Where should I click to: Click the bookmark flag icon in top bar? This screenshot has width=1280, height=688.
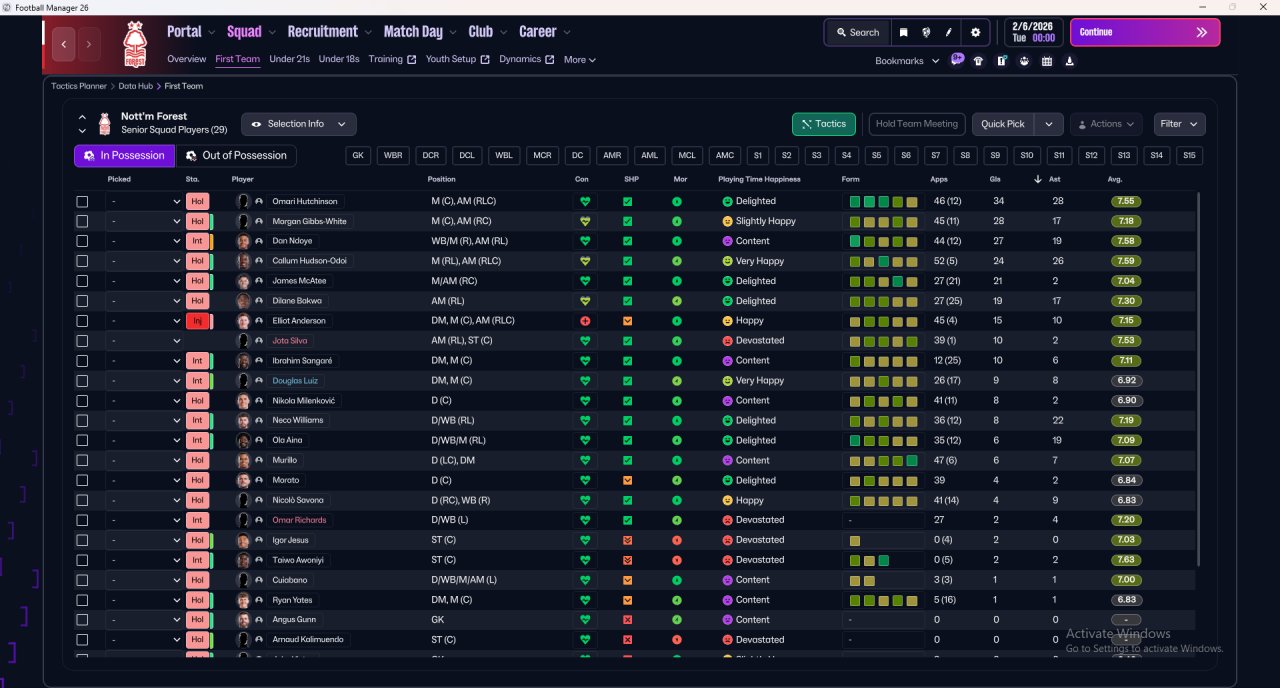point(903,32)
